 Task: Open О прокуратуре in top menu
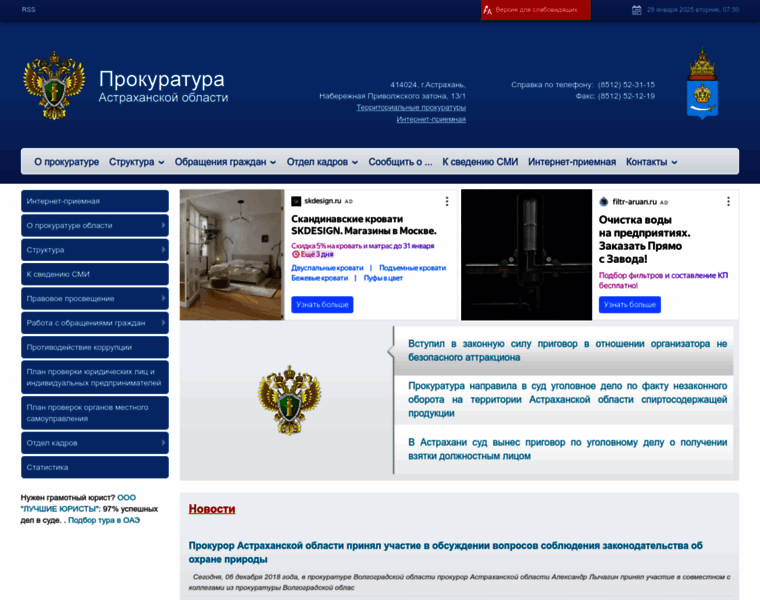tap(66, 162)
